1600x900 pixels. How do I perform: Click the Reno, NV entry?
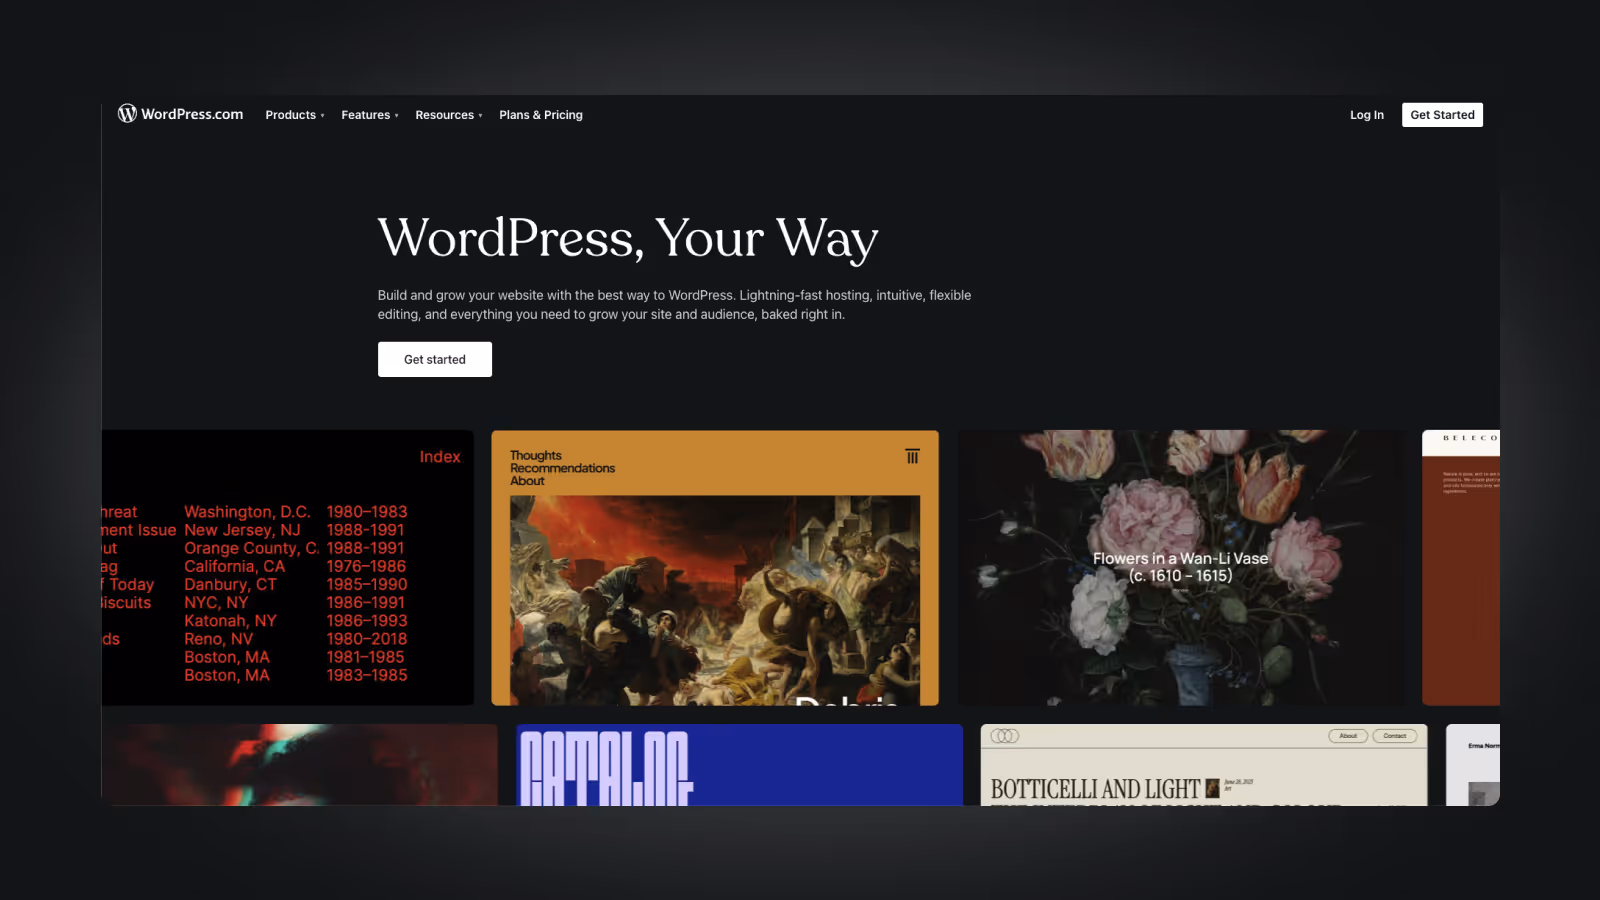tap(219, 639)
